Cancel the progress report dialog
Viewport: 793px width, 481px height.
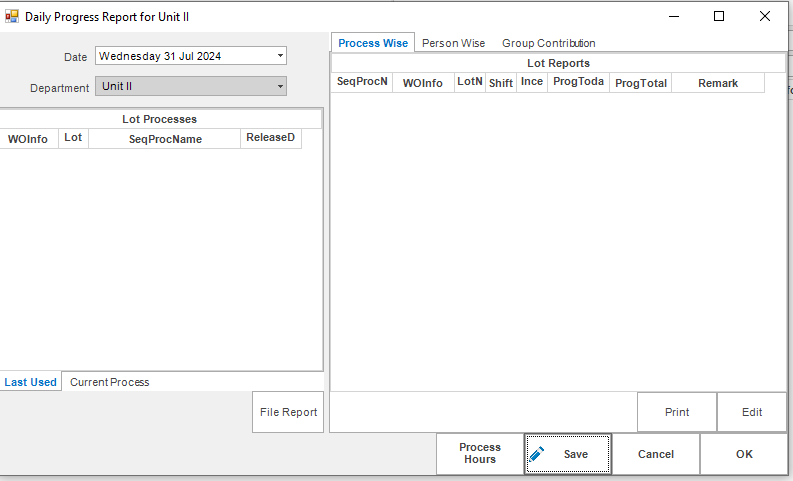656,454
